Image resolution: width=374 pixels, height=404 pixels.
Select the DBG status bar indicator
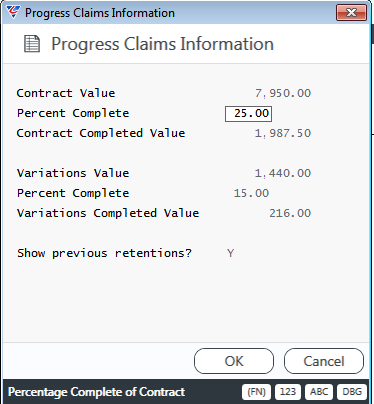[352, 392]
